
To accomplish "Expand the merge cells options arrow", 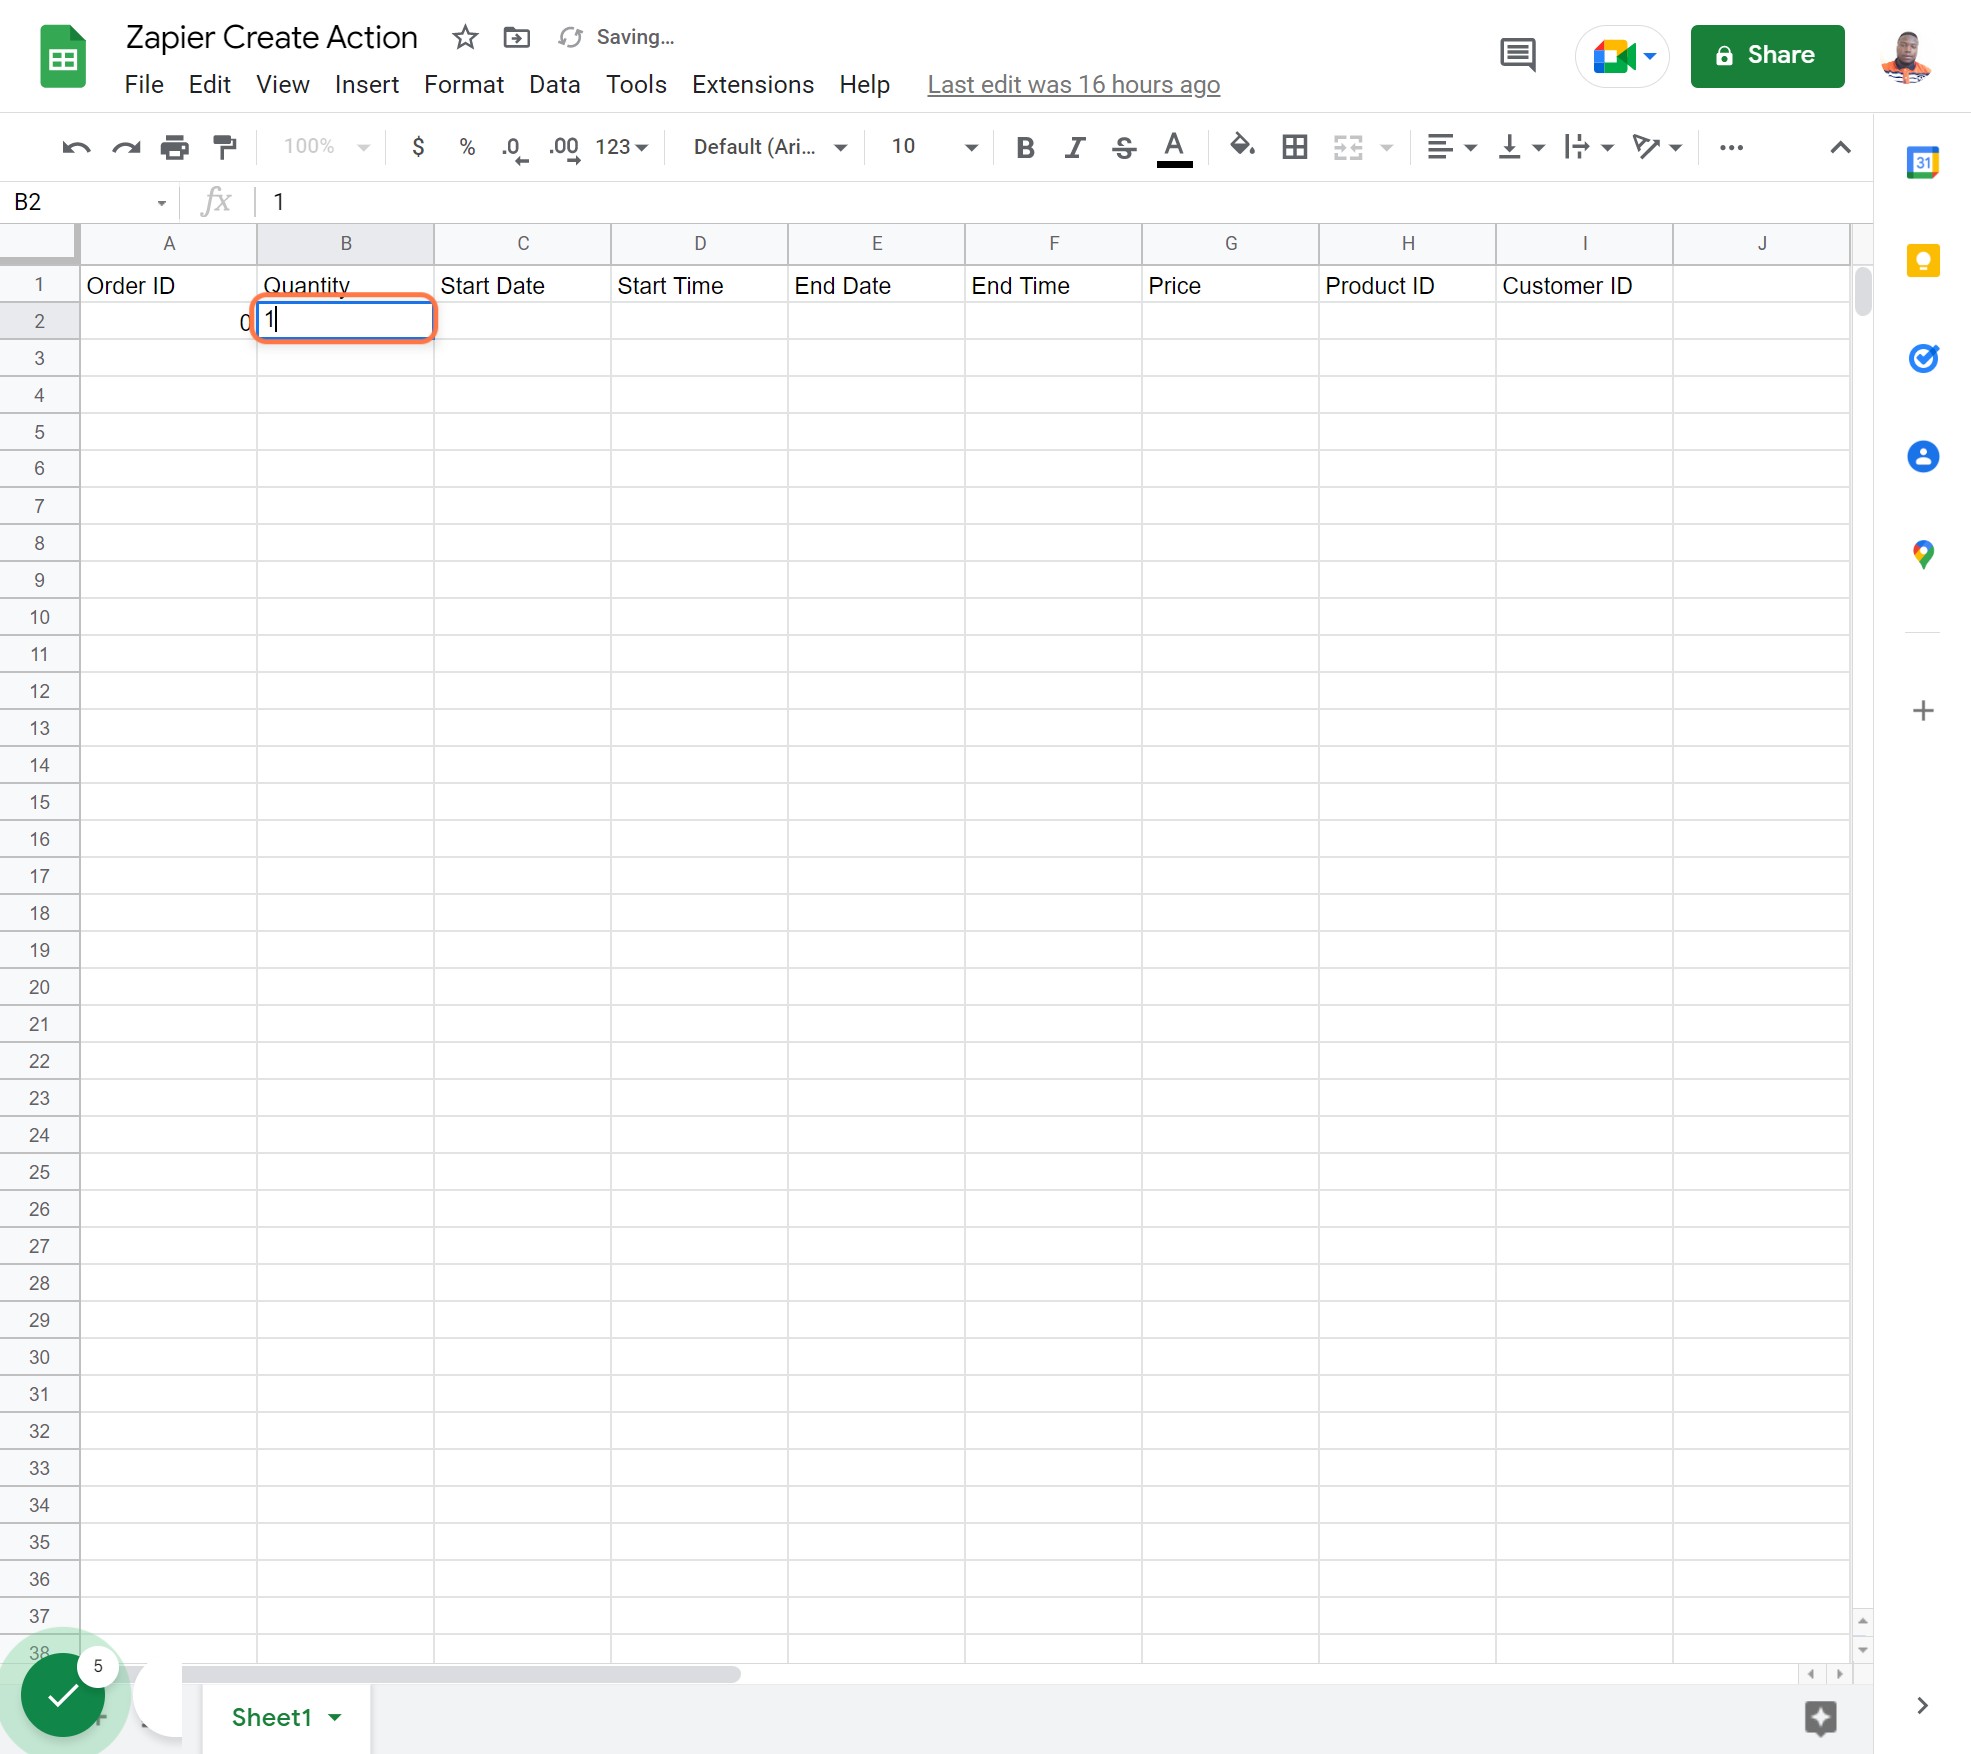I will (1387, 148).
